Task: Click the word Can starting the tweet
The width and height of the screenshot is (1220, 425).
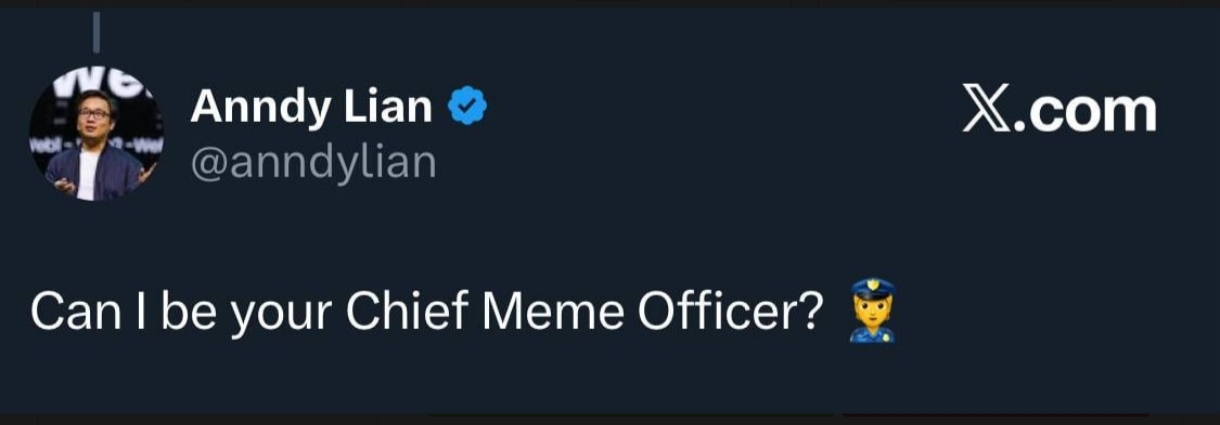Action: coord(67,313)
